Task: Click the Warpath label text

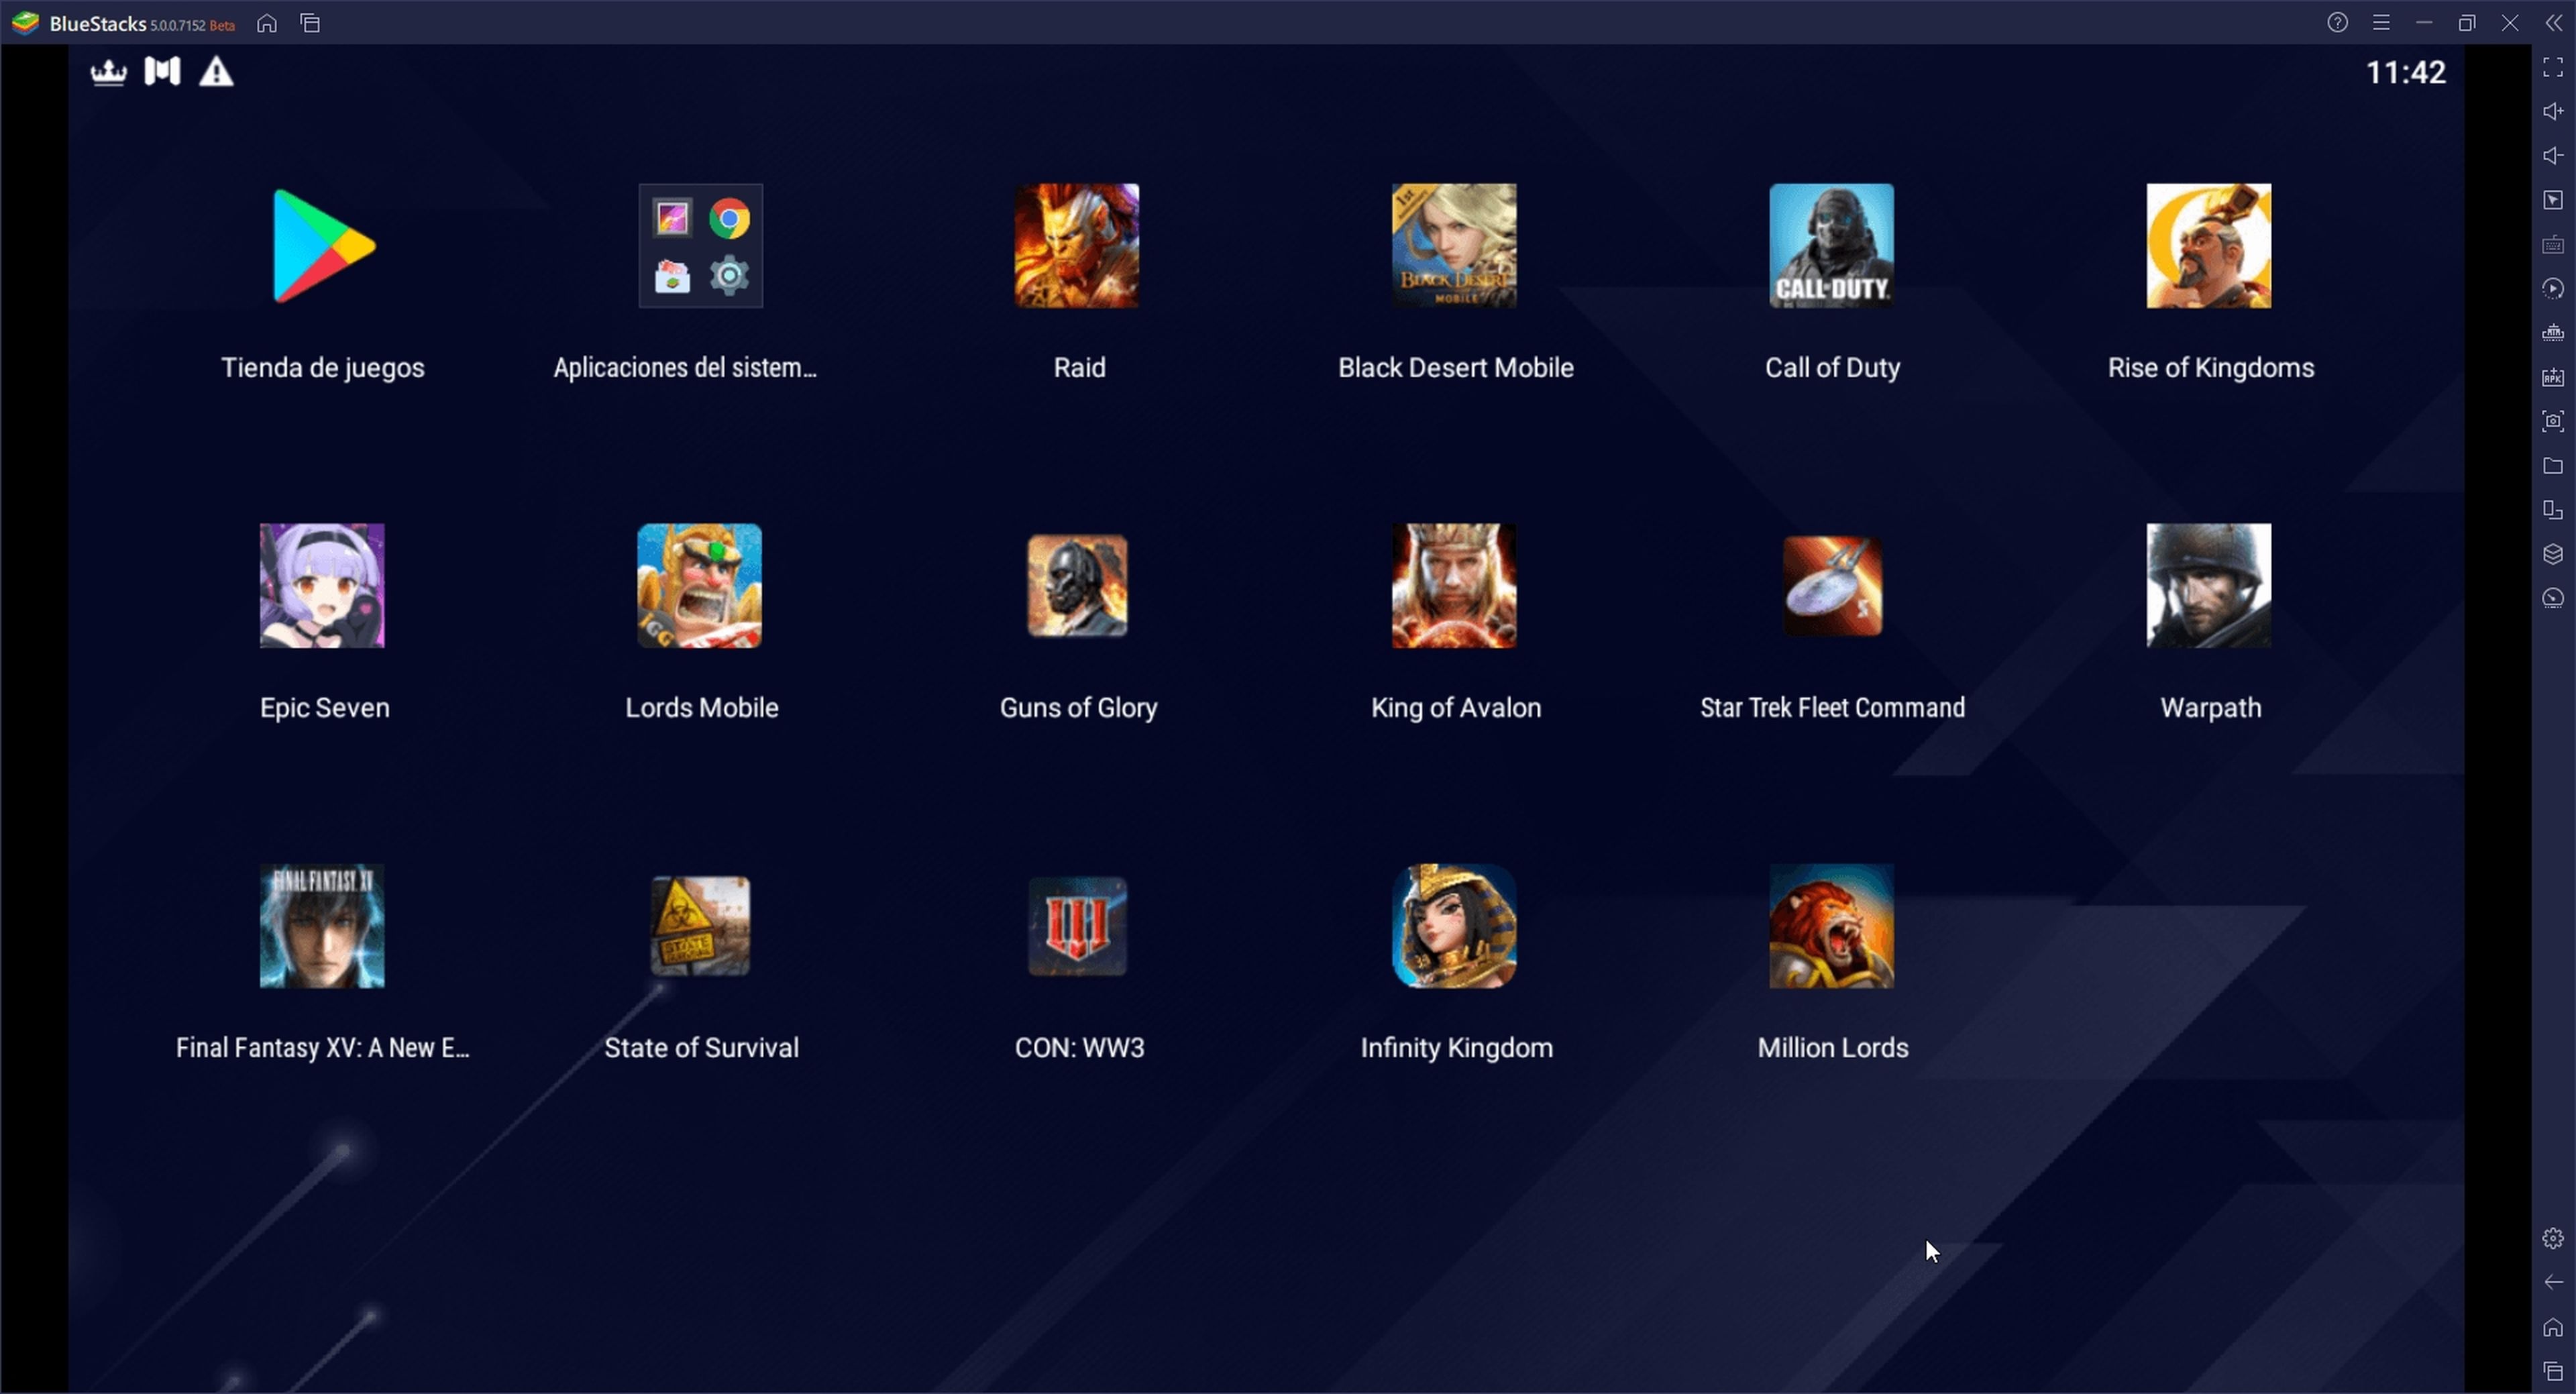Action: pyautogui.click(x=2210, y=708)
